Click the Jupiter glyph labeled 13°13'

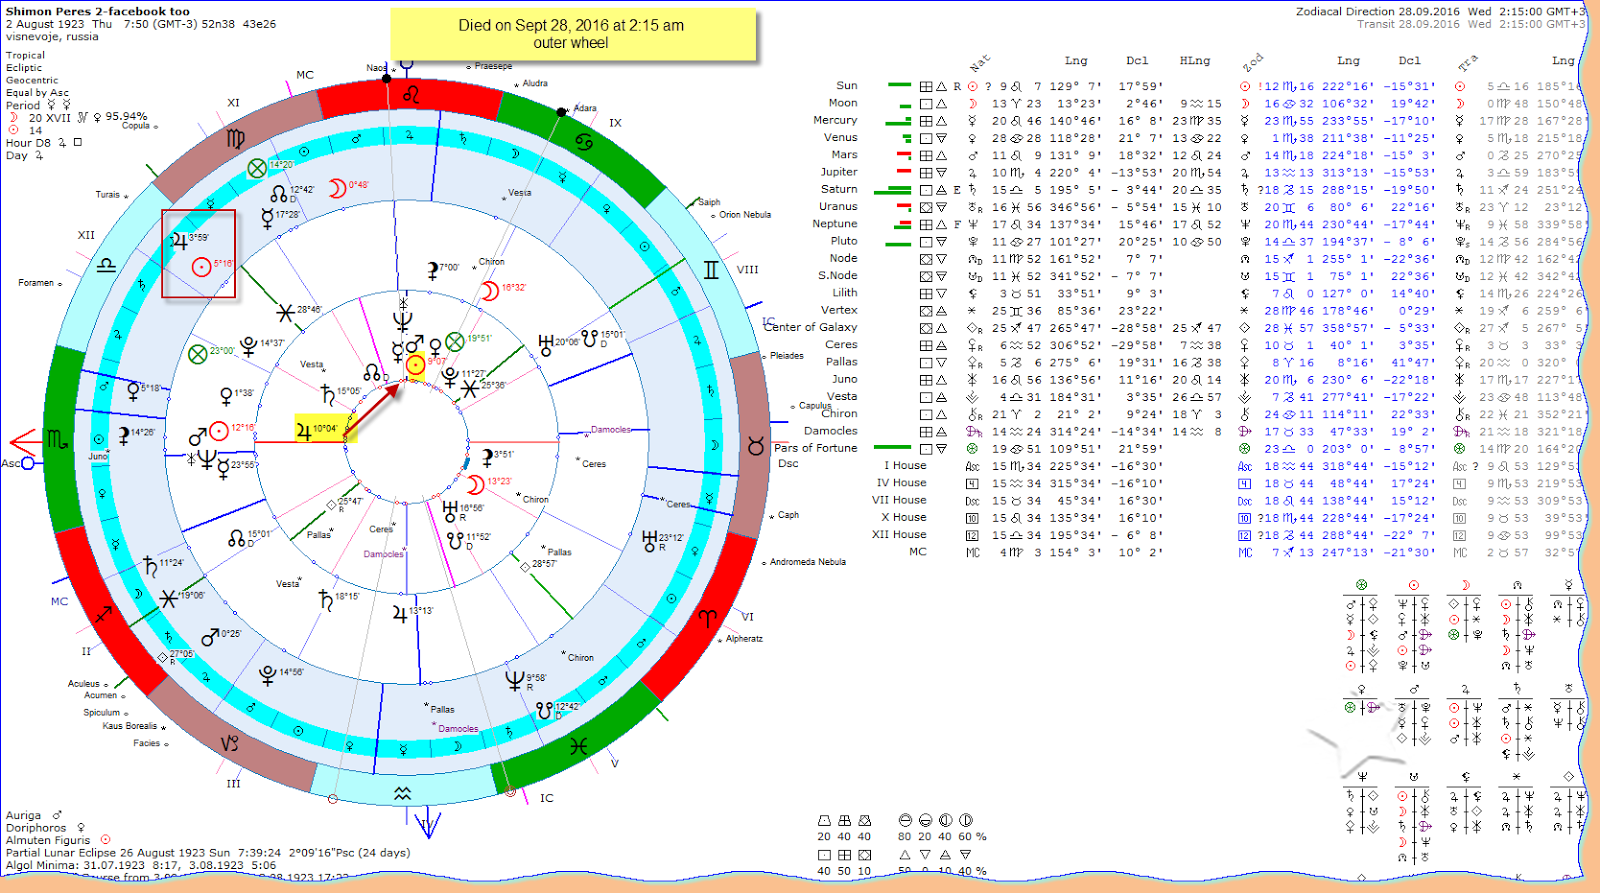(399, 613)
